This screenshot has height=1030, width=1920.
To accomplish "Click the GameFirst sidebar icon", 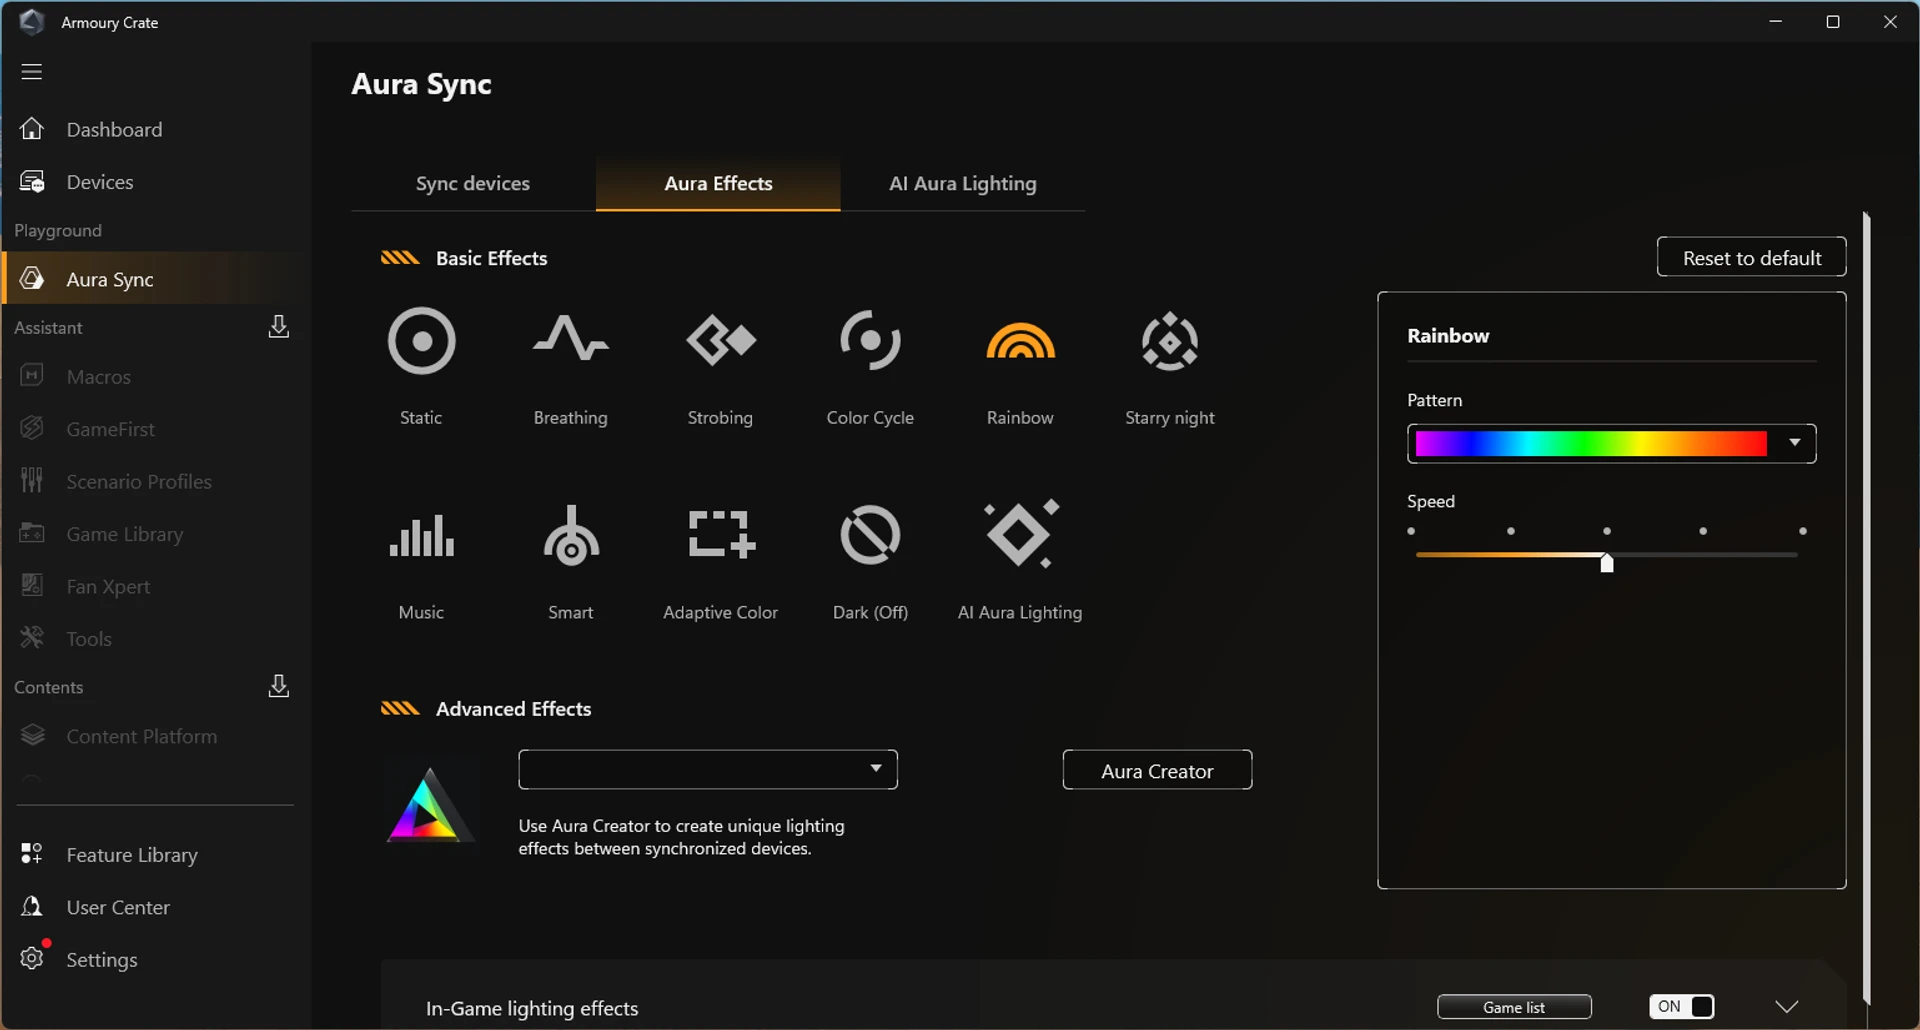I will coord(32,428).
